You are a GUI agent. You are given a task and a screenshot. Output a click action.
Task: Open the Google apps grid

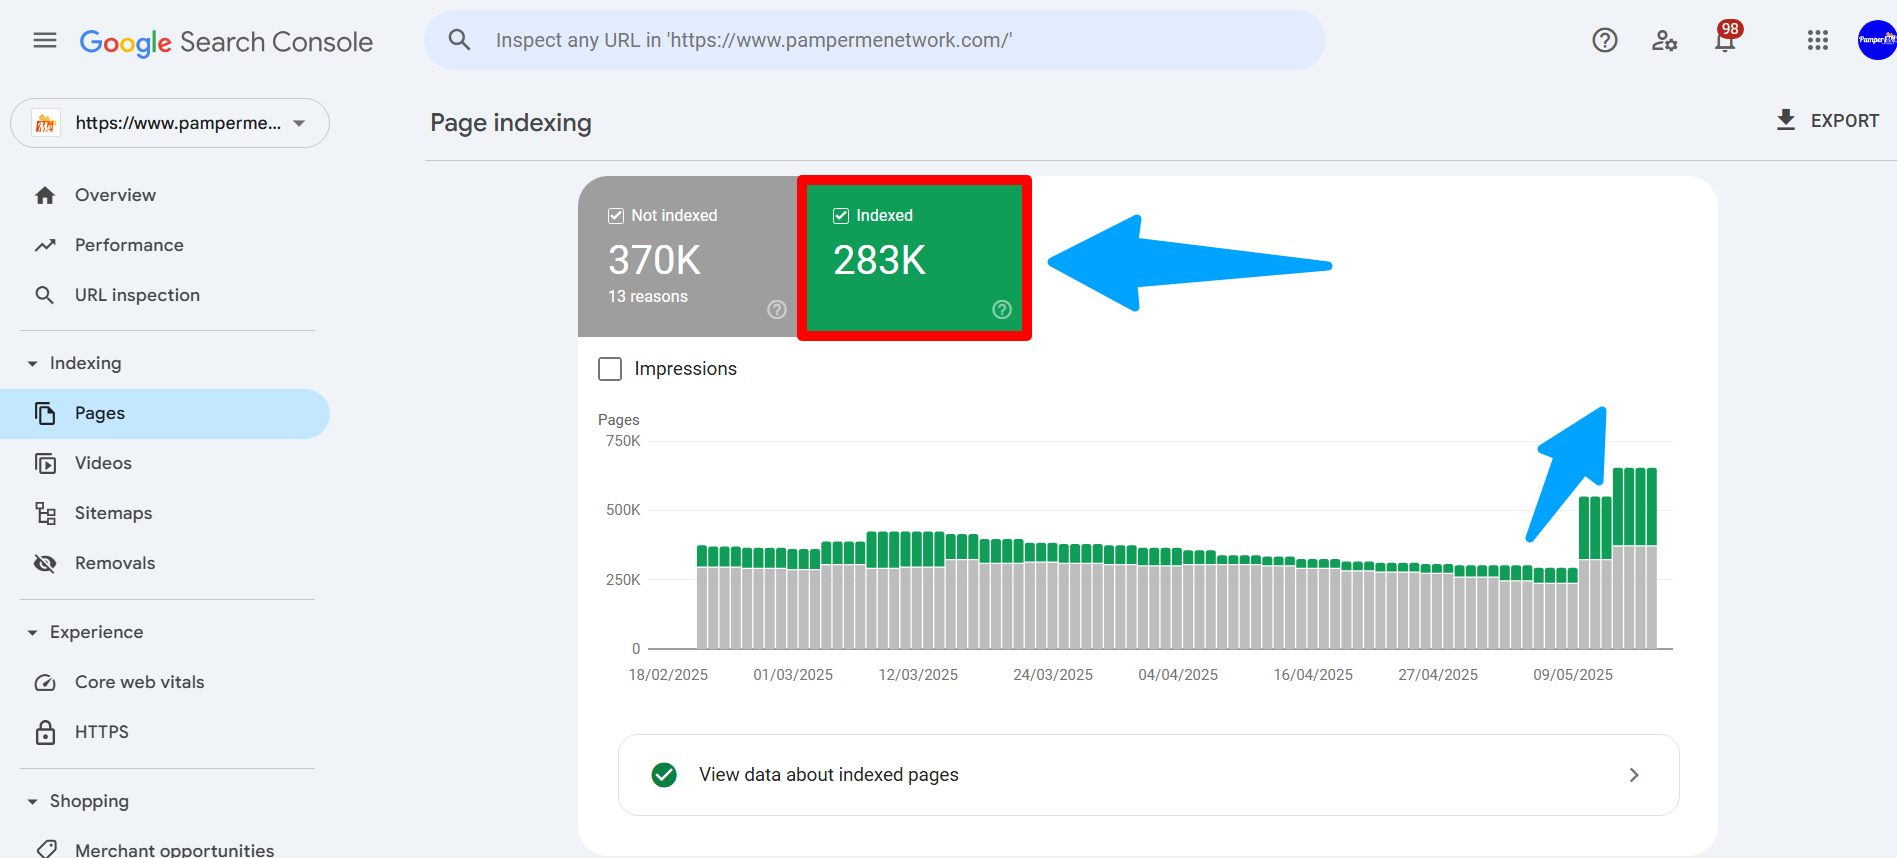coord(1818,40)
